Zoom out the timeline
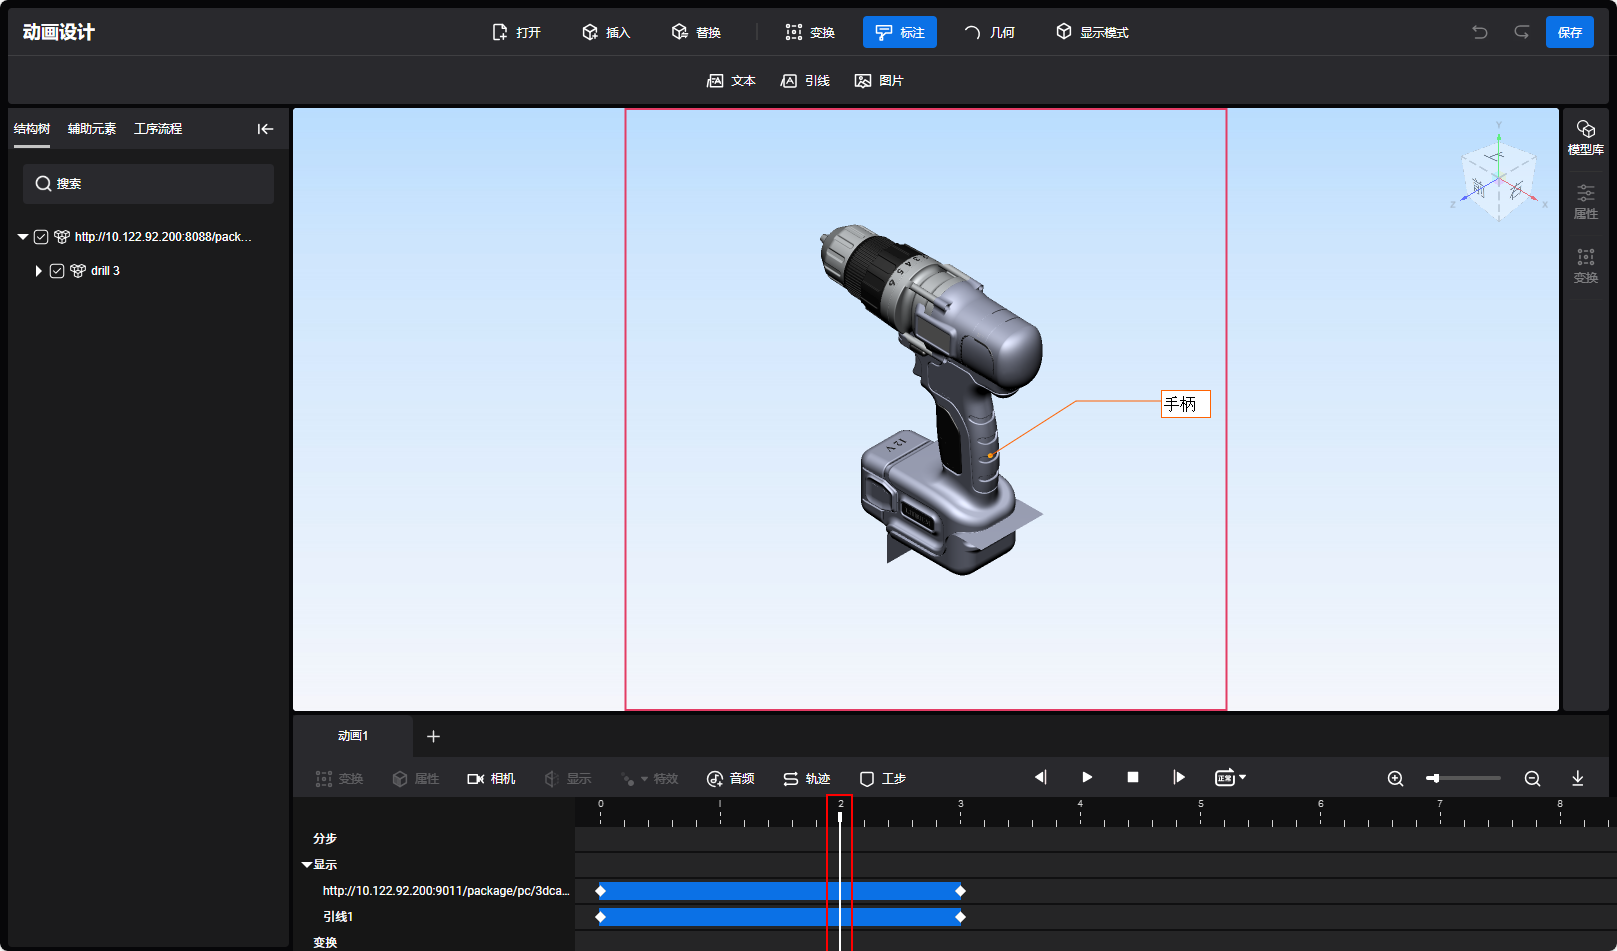 (x=1532, y=778)
